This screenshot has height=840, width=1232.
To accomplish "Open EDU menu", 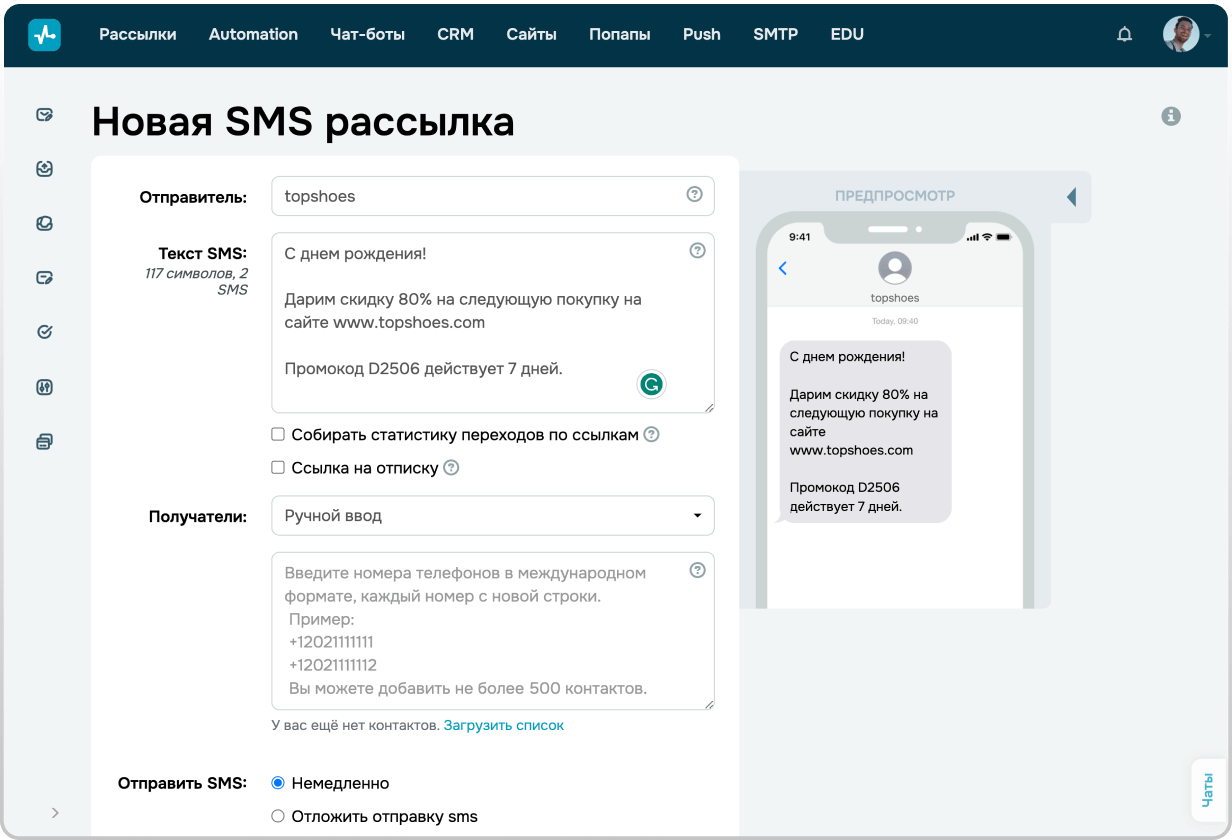I will (847, 34).
